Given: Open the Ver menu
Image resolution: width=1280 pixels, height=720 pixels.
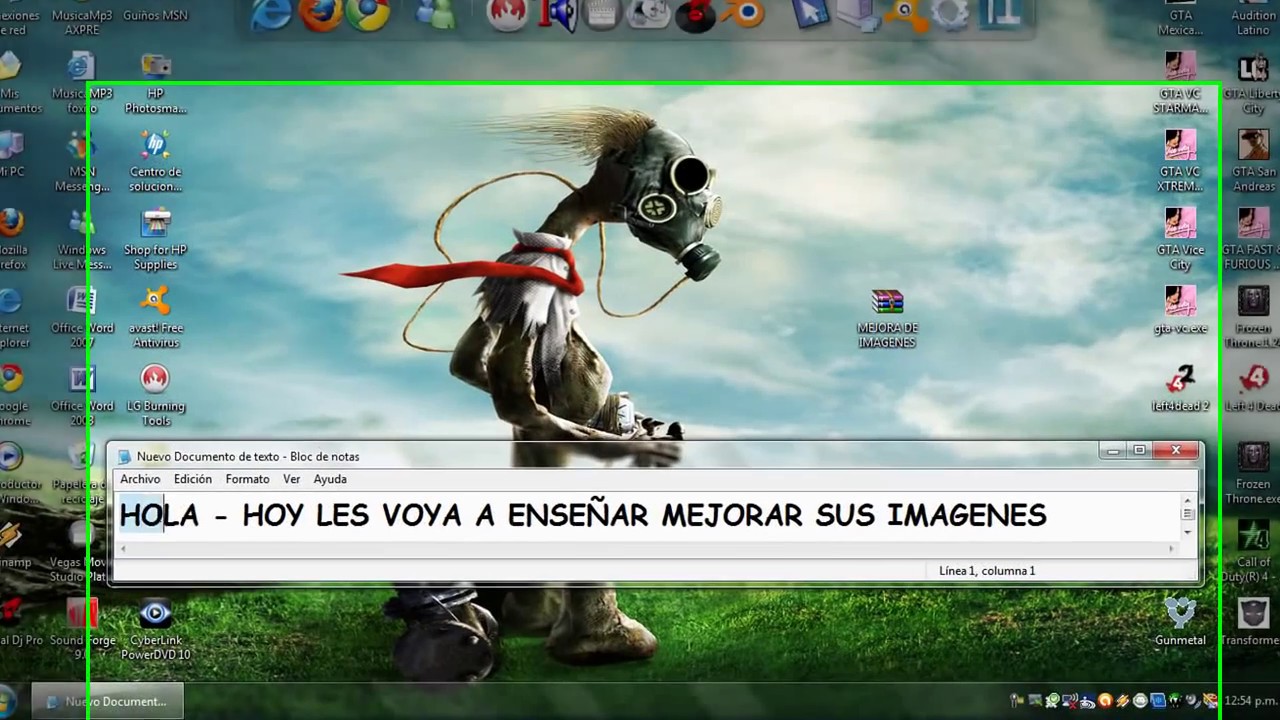Looking at the screenshot, I should pyautogui.click(x=292, y=480).
